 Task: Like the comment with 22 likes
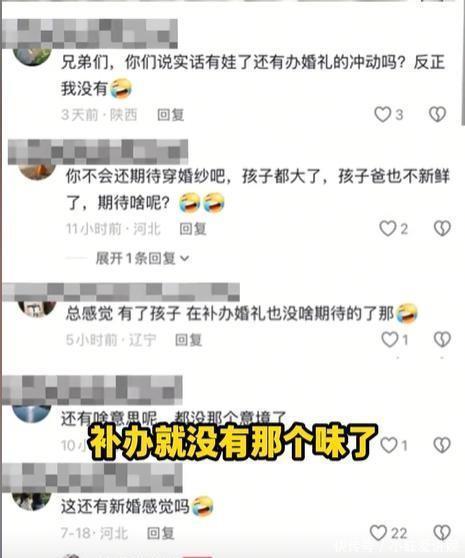pyautogui.click(x=378, y=533)
